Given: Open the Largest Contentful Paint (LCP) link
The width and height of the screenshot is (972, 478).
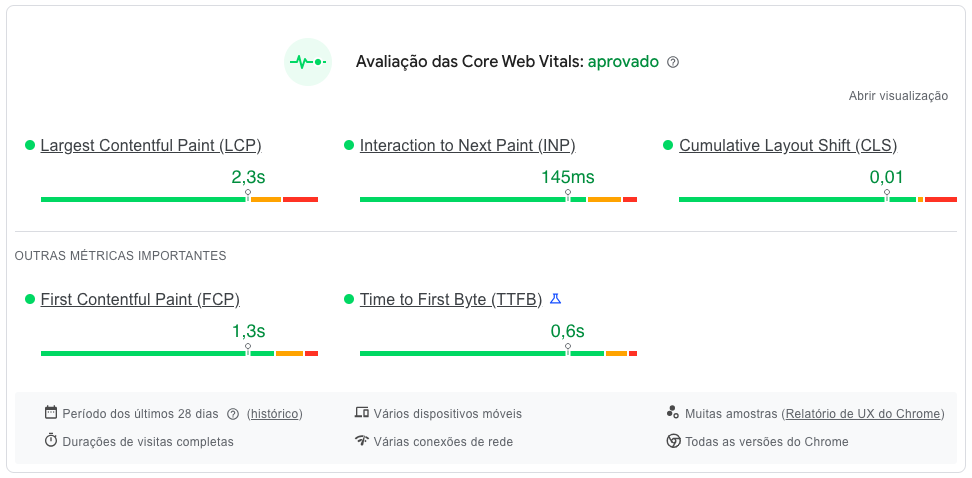Looking at the screenshot, I should 151,146.
